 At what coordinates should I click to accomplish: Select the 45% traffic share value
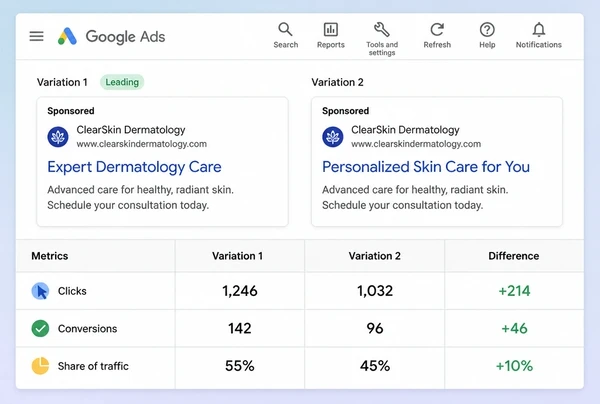375,366
